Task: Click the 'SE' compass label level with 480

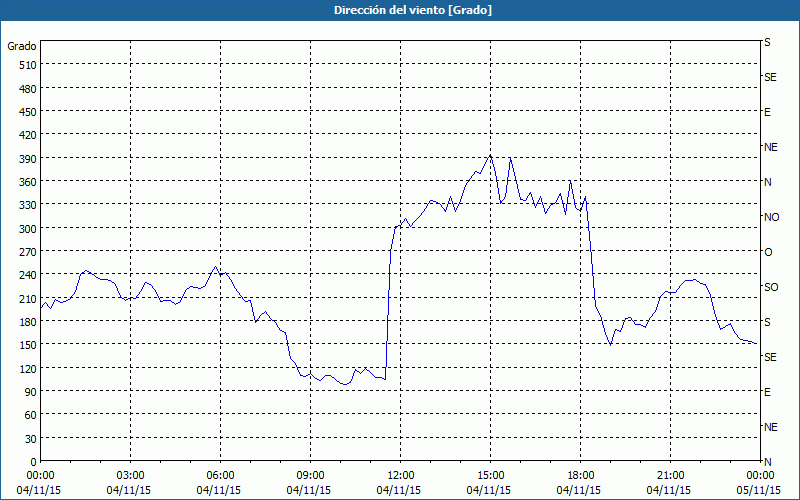Action: [x=770, y=77]
